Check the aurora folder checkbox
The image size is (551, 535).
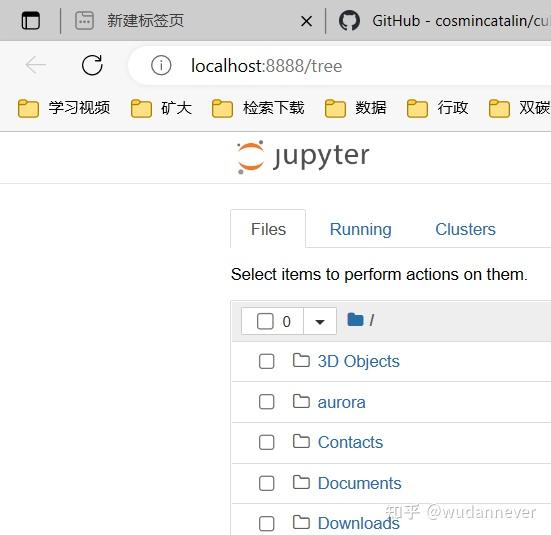click(x=266, y=401)
